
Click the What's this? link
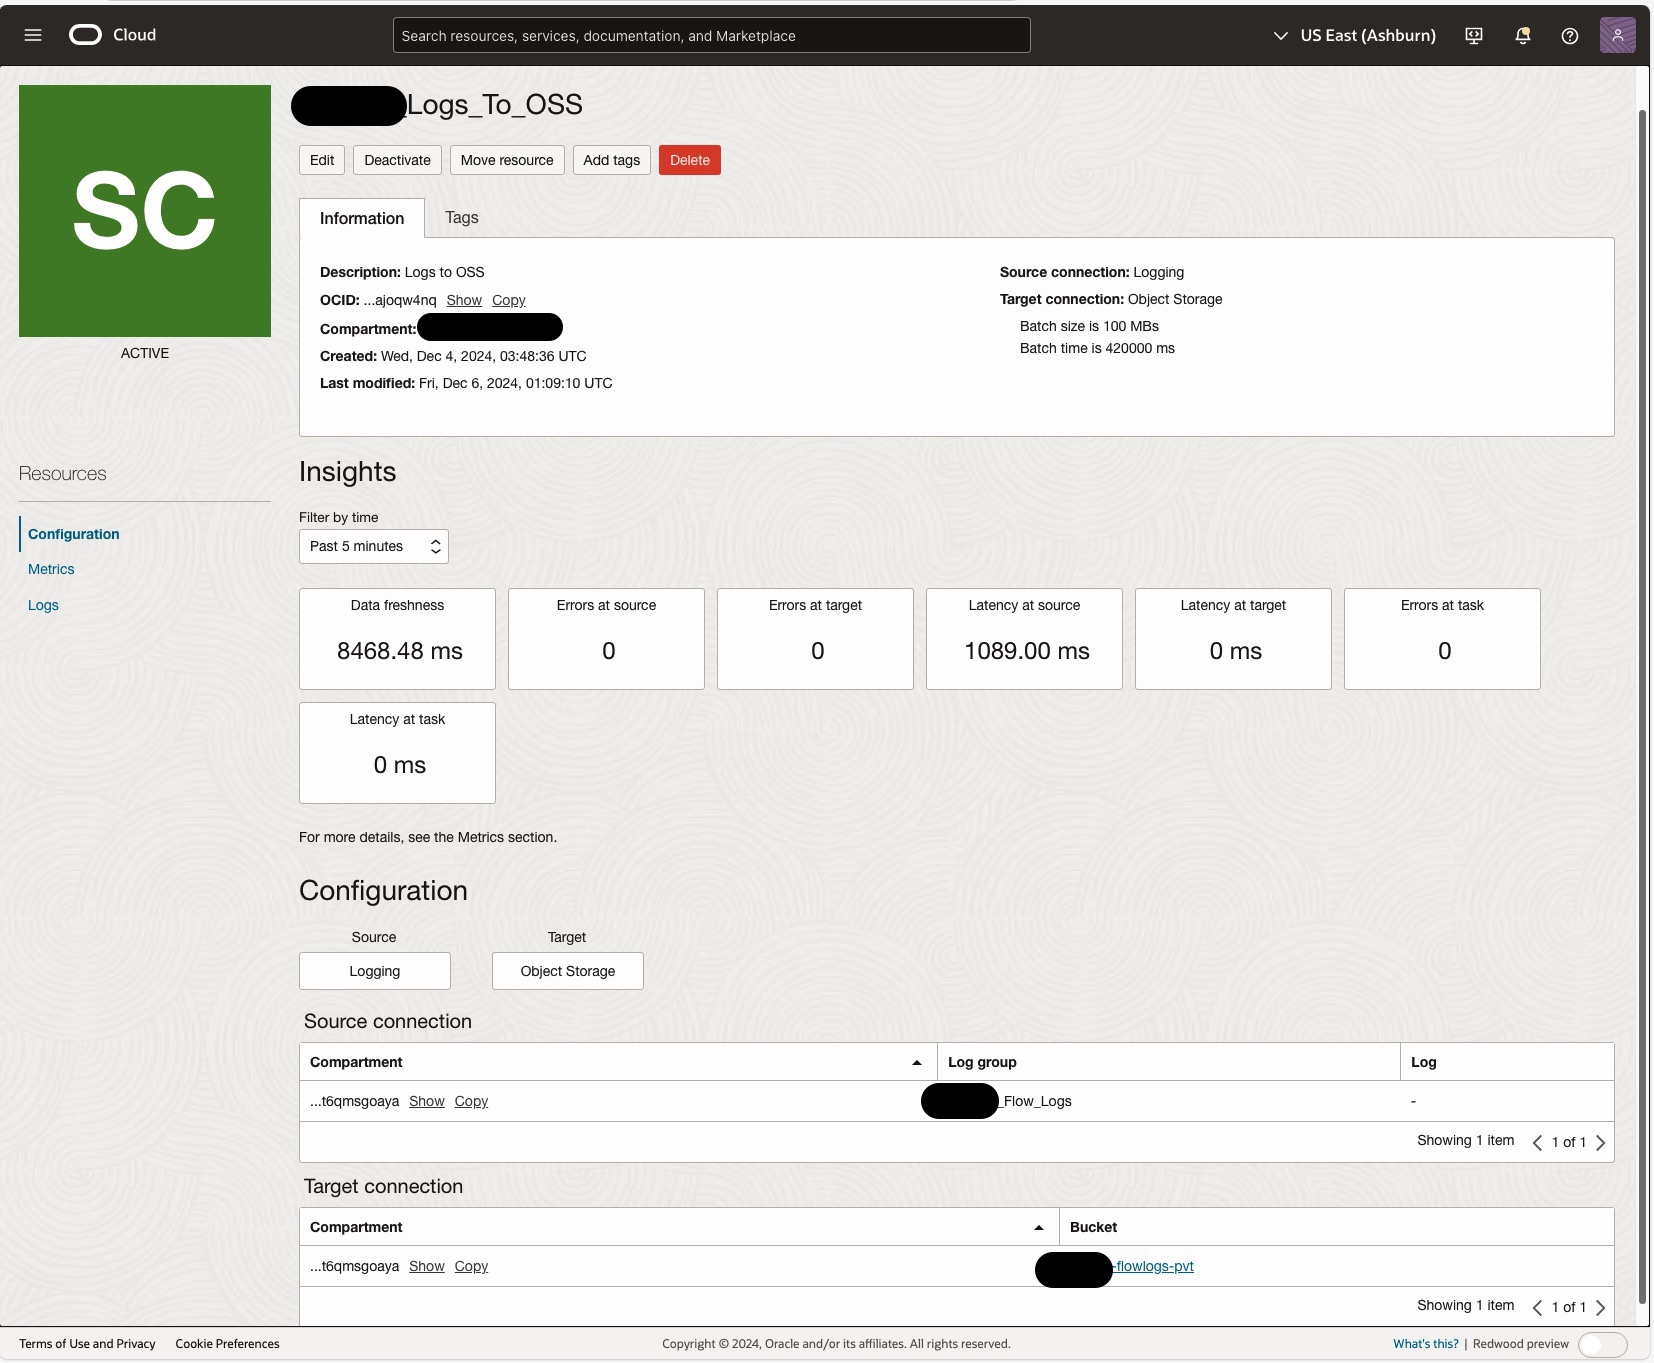coord(1426,1344)
